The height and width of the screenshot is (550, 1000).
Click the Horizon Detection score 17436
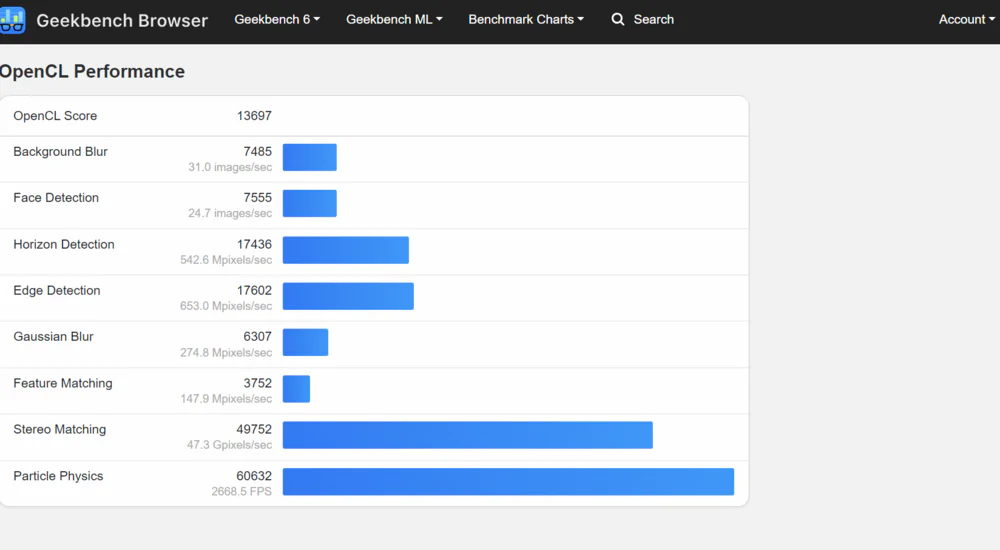coord(254,244)
